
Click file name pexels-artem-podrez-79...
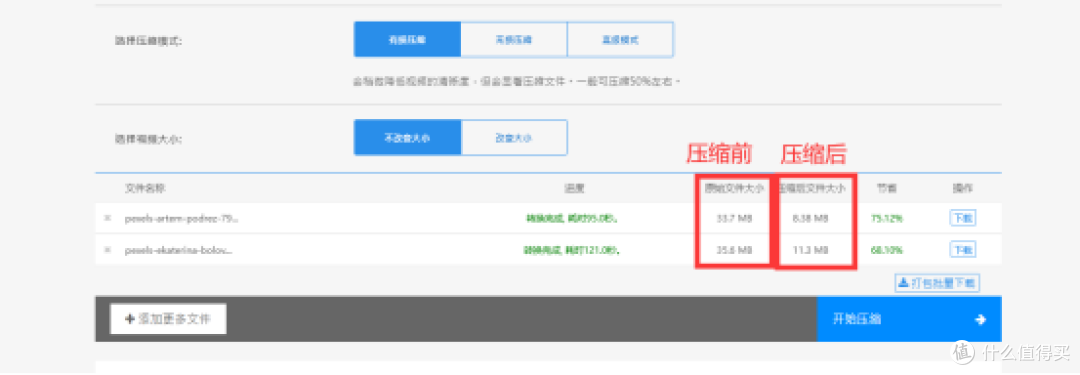[181, 219]
